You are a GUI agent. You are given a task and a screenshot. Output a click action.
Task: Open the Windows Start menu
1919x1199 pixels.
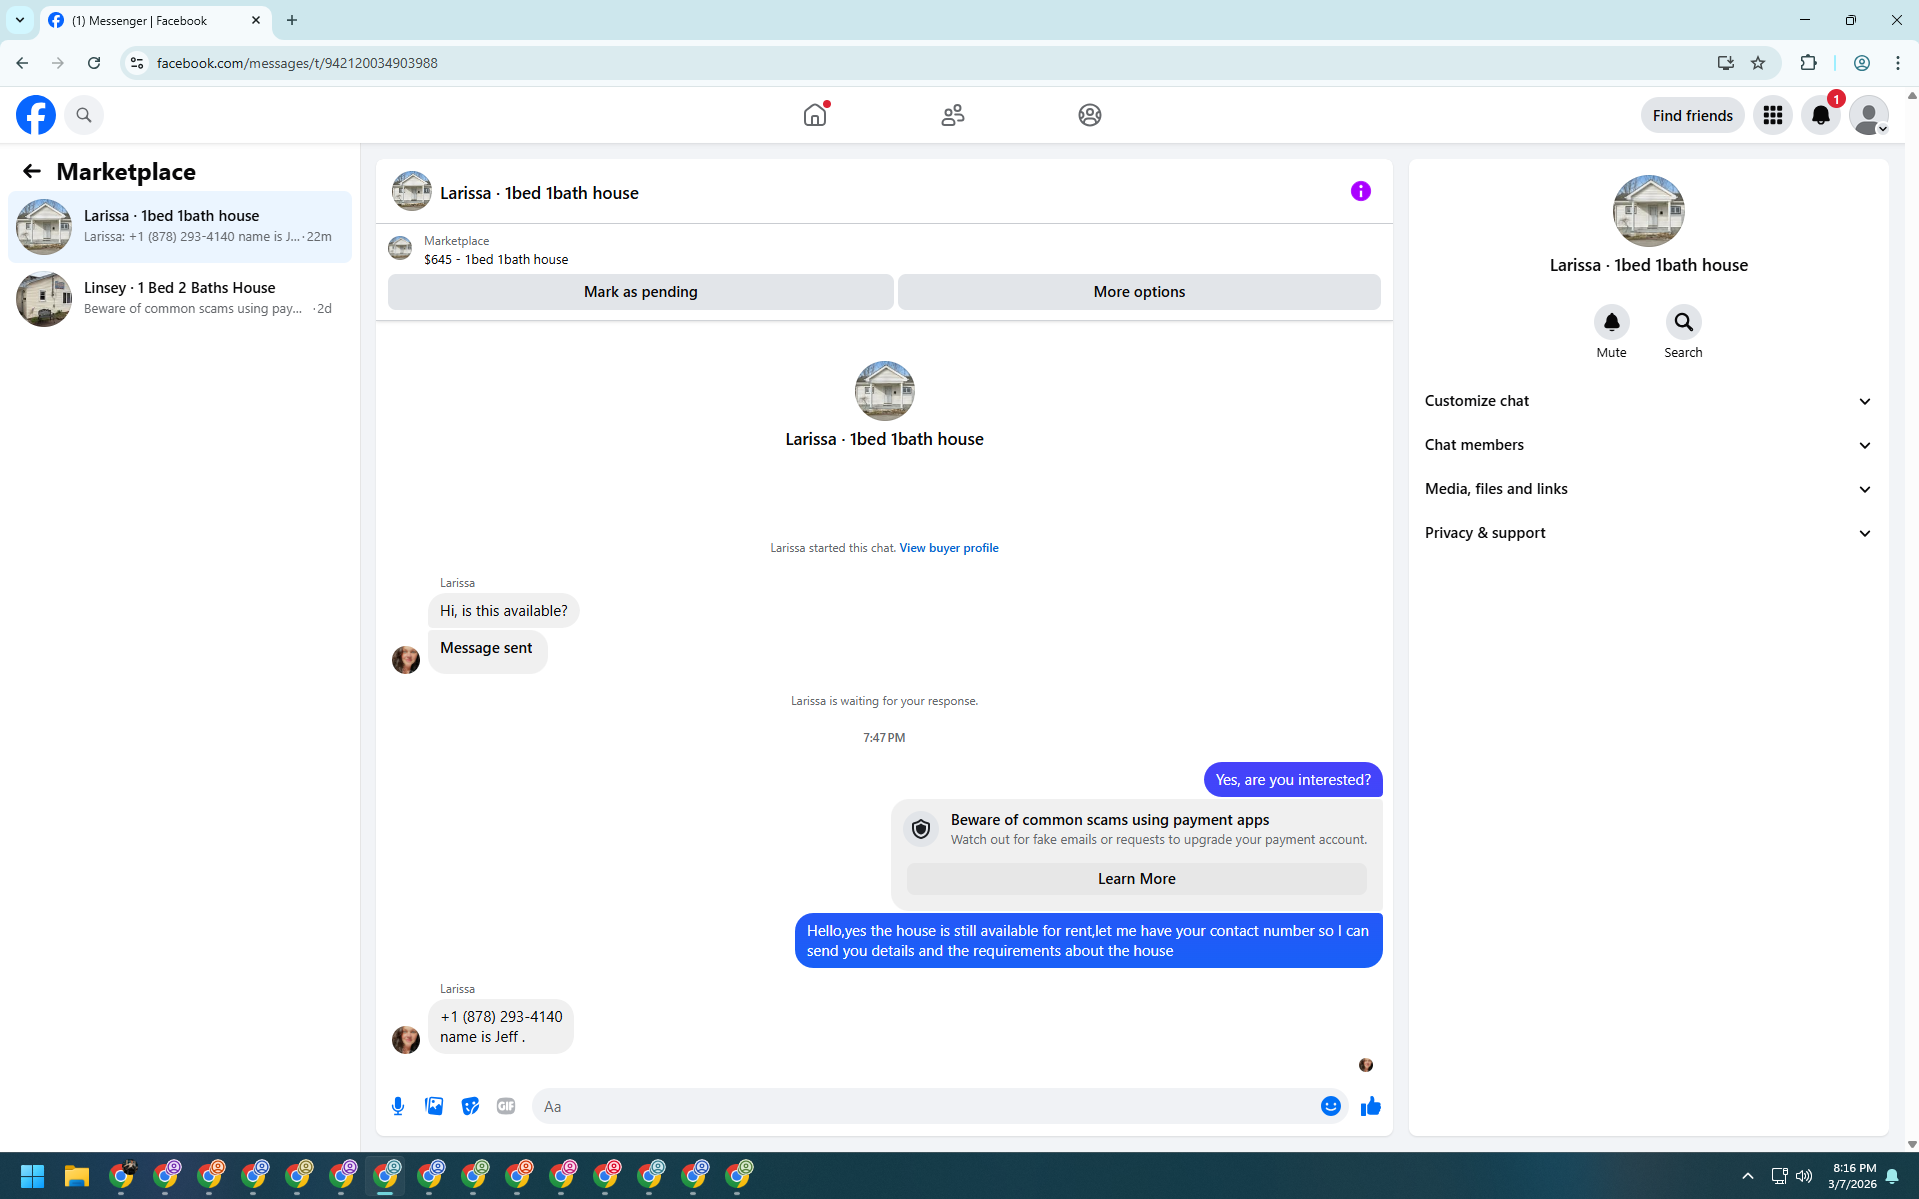pyautogui.click(x=32, y=1176)
